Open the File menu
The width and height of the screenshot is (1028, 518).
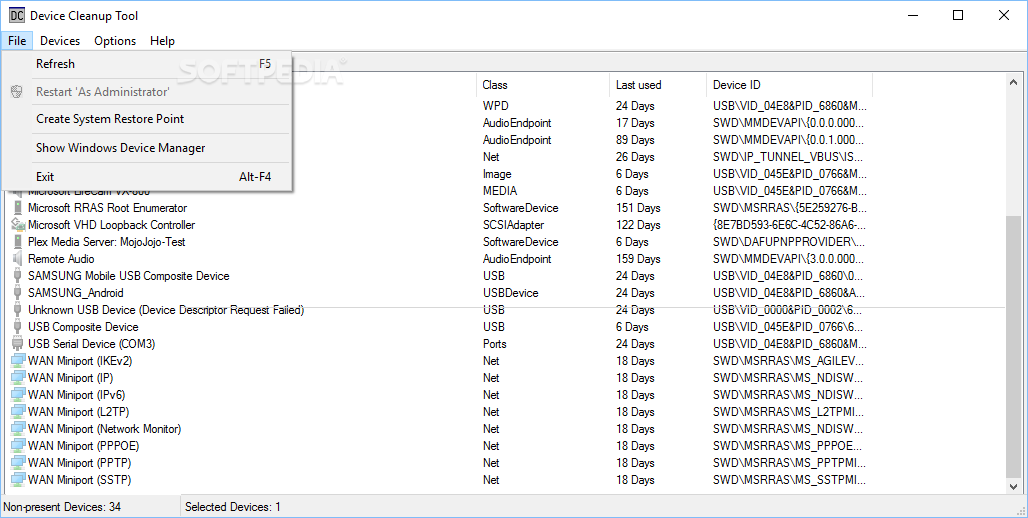(17, 41)
